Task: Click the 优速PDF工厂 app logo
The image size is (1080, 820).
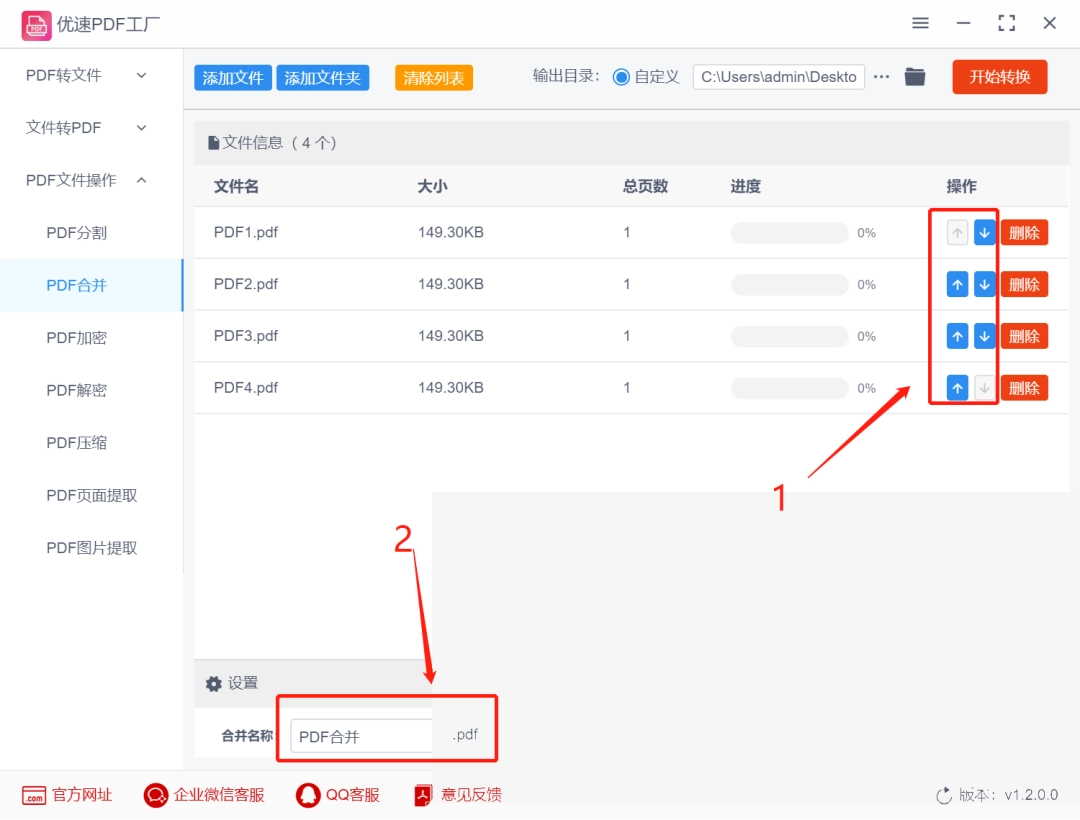Action: click(36, 25)
